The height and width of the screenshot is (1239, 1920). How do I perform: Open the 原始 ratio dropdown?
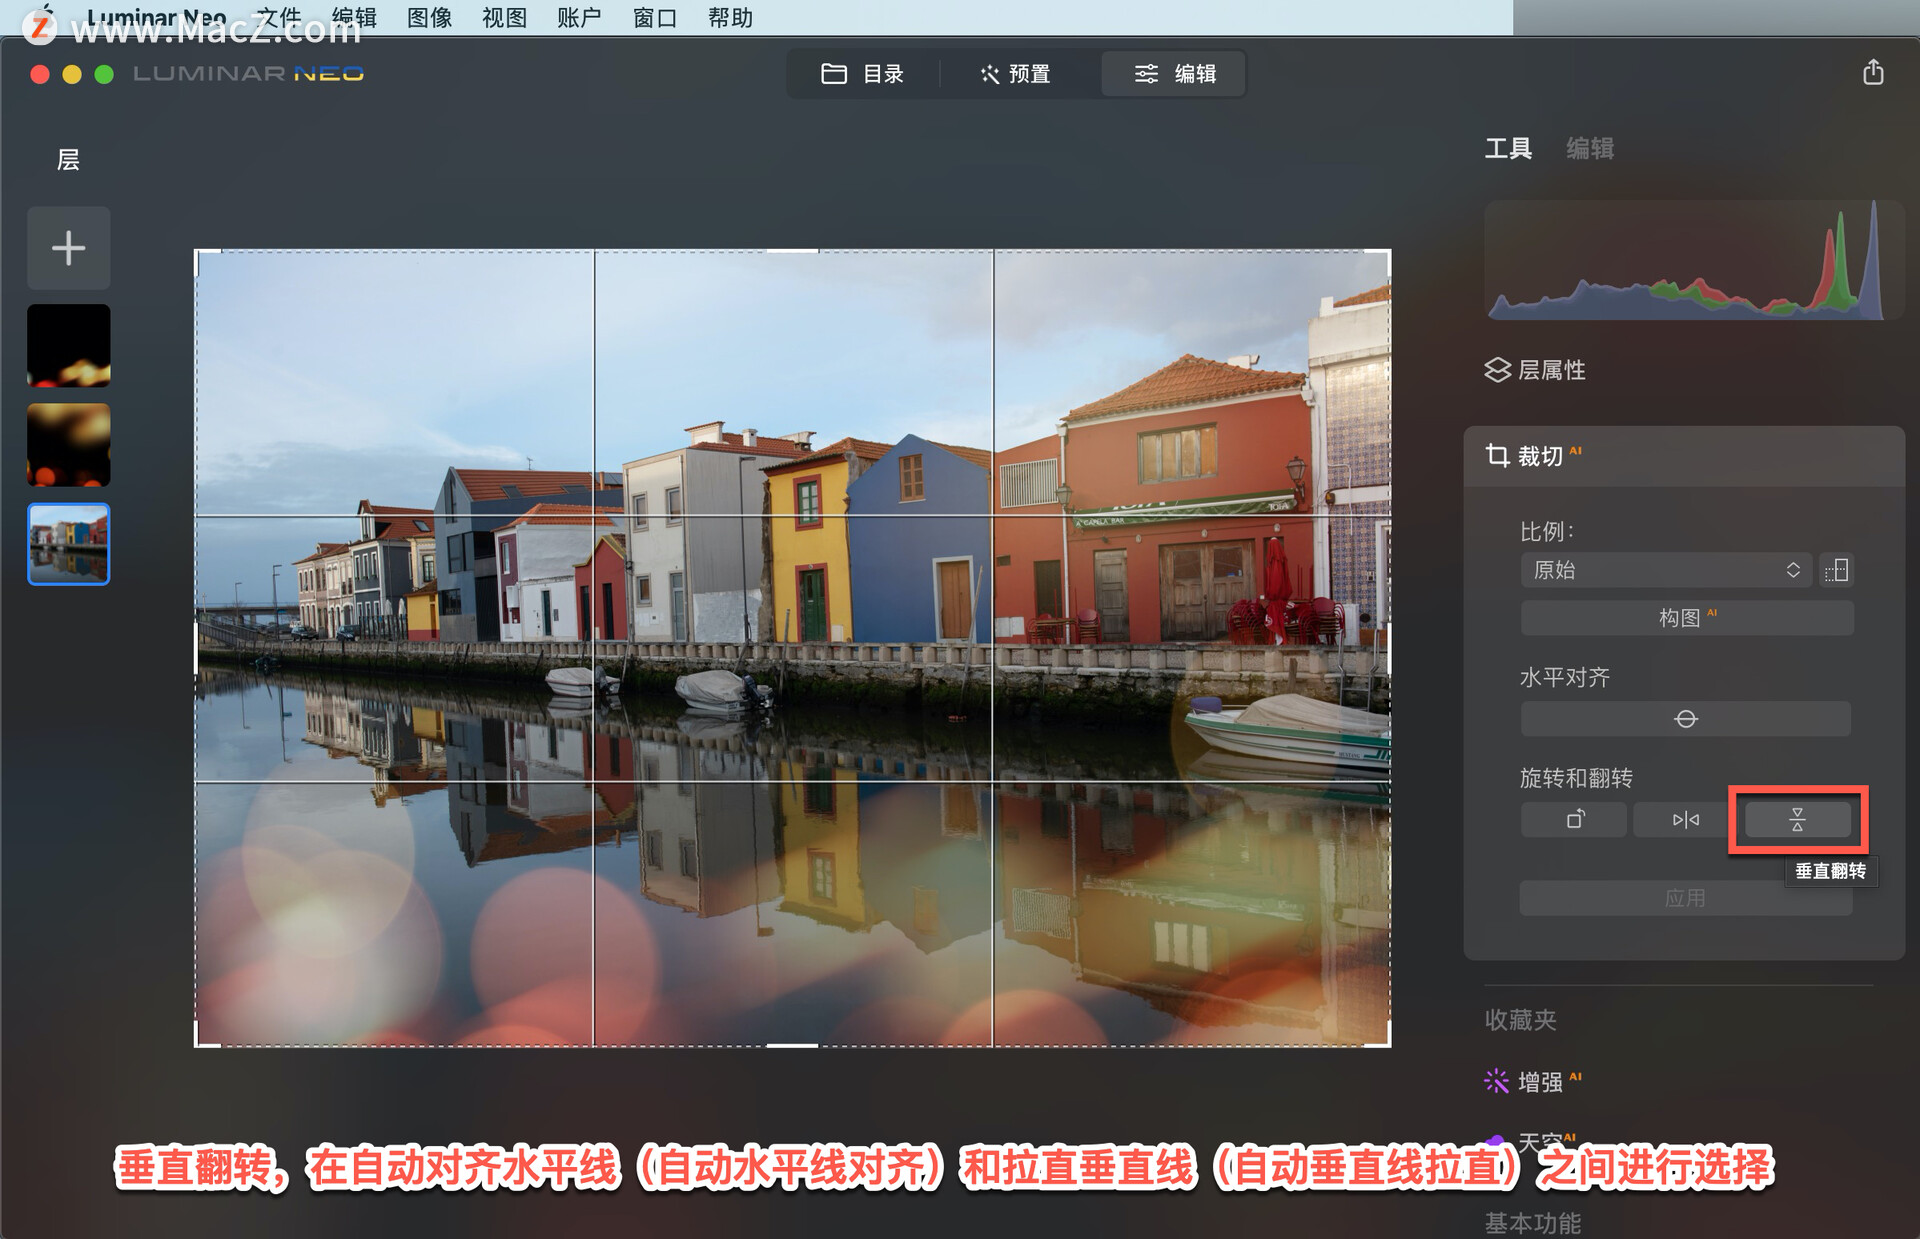1666,571
